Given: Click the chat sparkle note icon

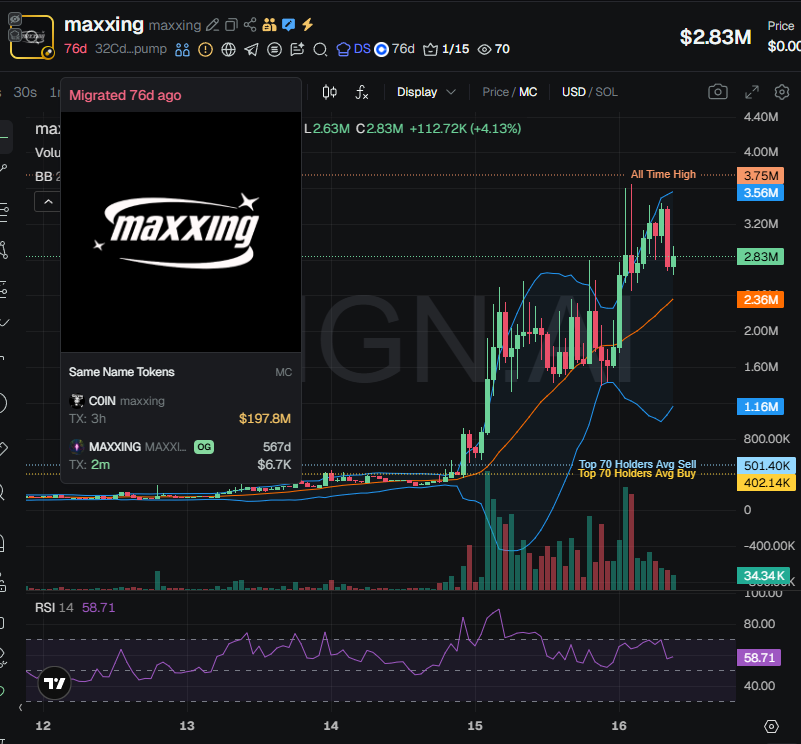Looking at the screenshot, I should tap(297, 50).
